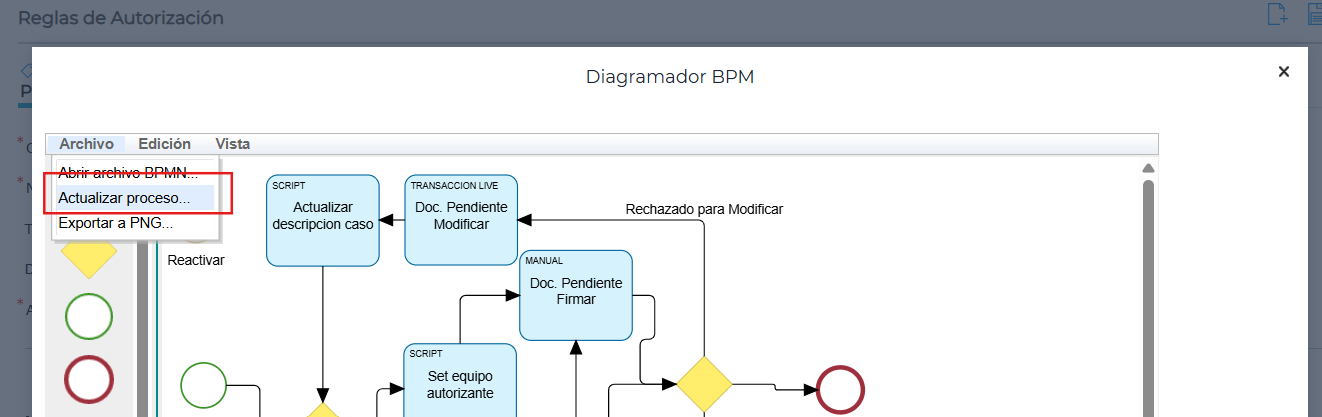Select the Actualizar descripcion caso script task
Image resolution: width=1322 pixels, height=417 pixels.
323,221
